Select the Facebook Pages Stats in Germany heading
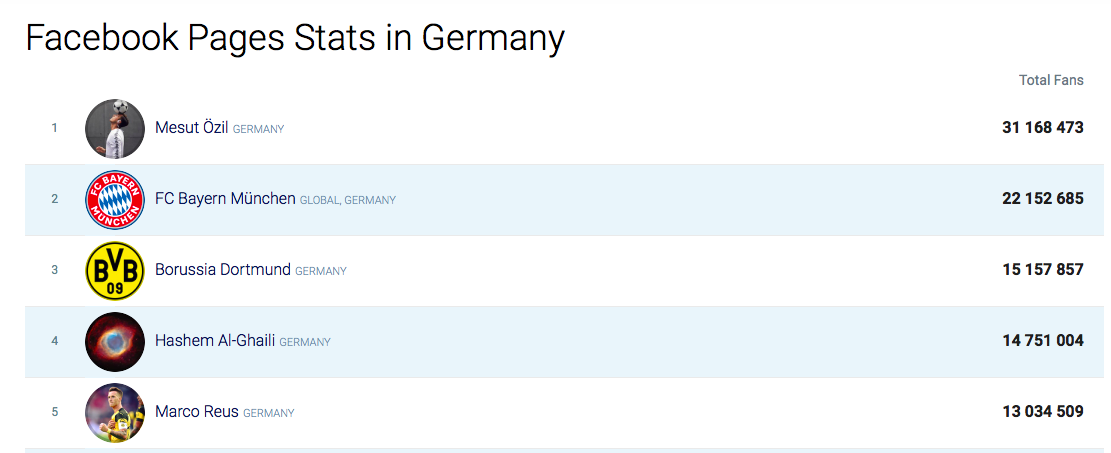Screen dimensions: 1111x453 [295, 38]
